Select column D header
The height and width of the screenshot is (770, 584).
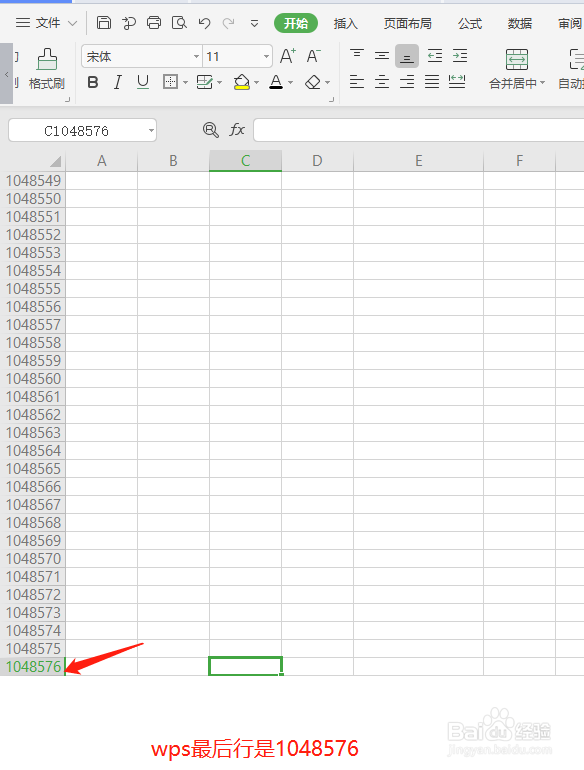[x=317, y=161]
